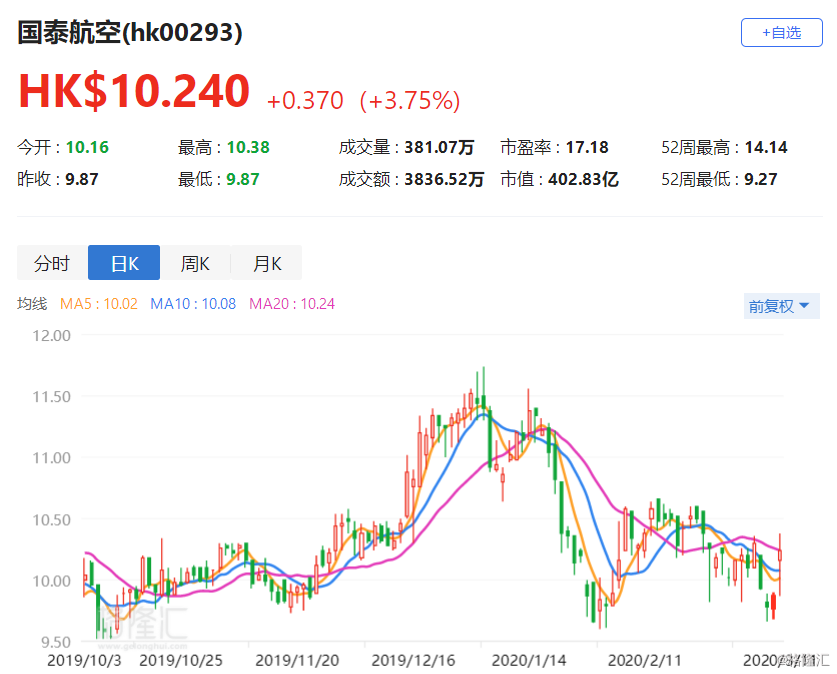Click the 昨收 previous close 9.87
Screen dimensions: 837x674
point(82,179)
